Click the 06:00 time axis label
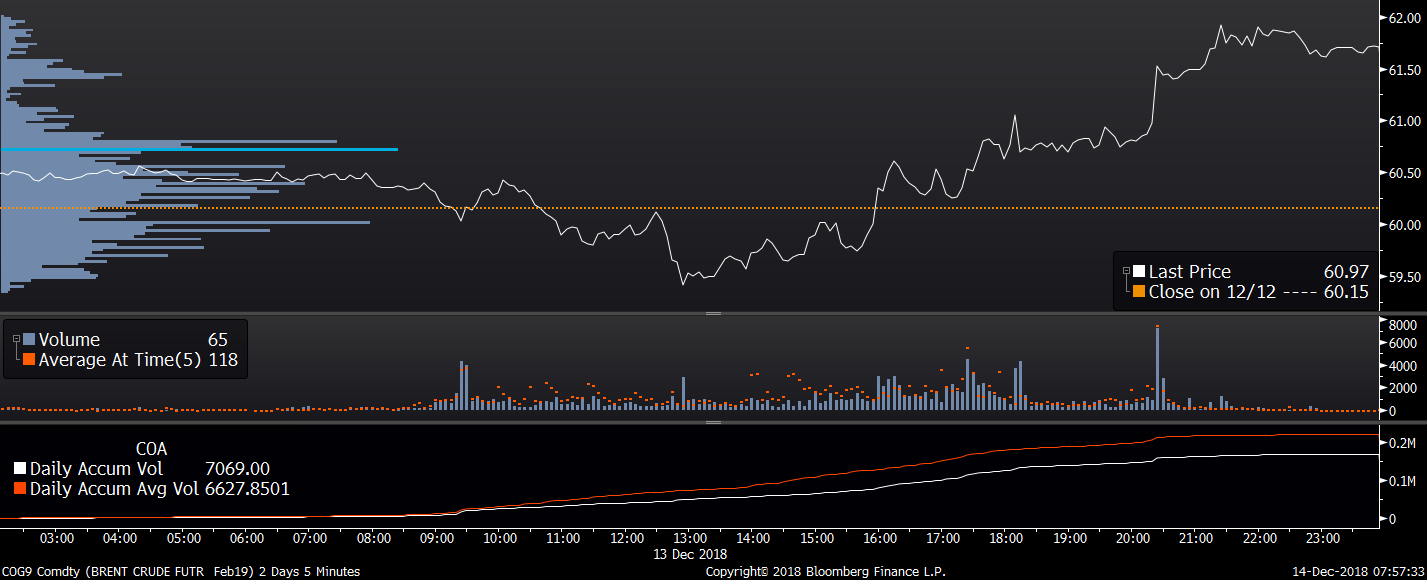1427x580 pixels. [247, 538]
